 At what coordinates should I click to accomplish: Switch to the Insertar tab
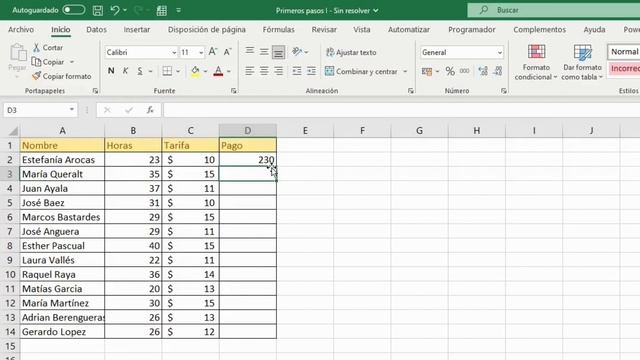(137, 29)
